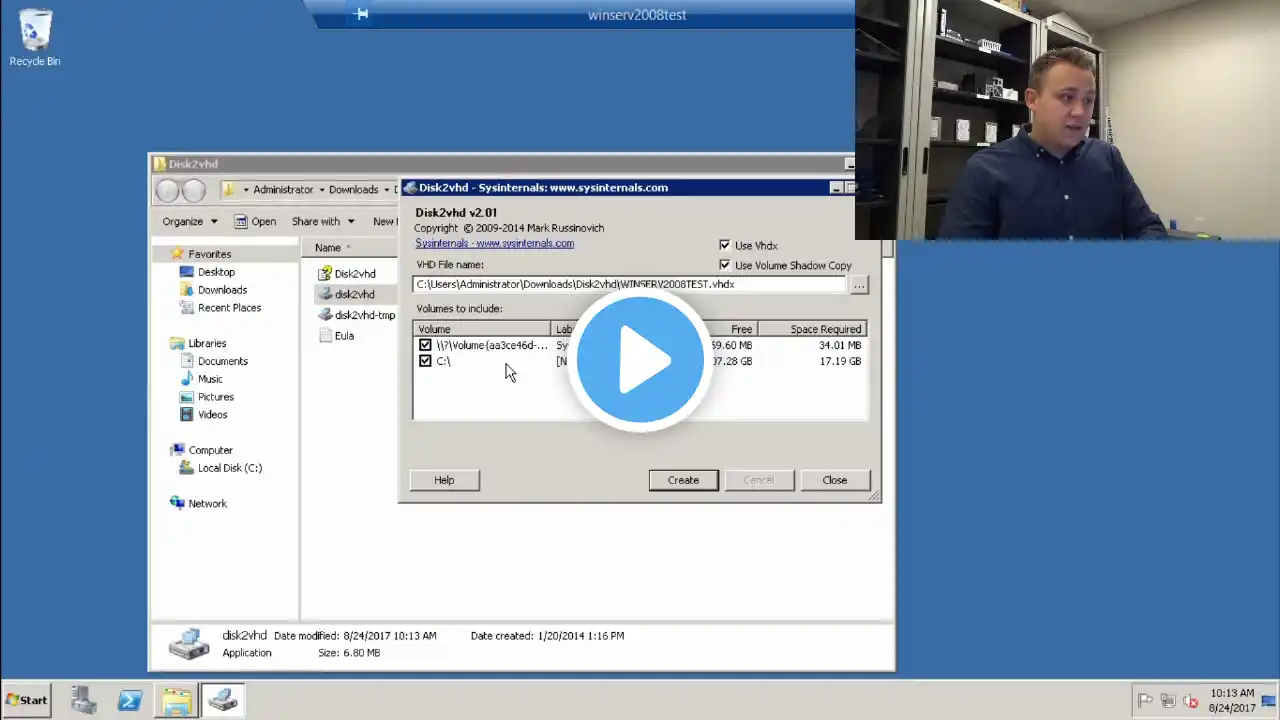
Task: Sort files by the Name column
Action: [x=328, y=248]
